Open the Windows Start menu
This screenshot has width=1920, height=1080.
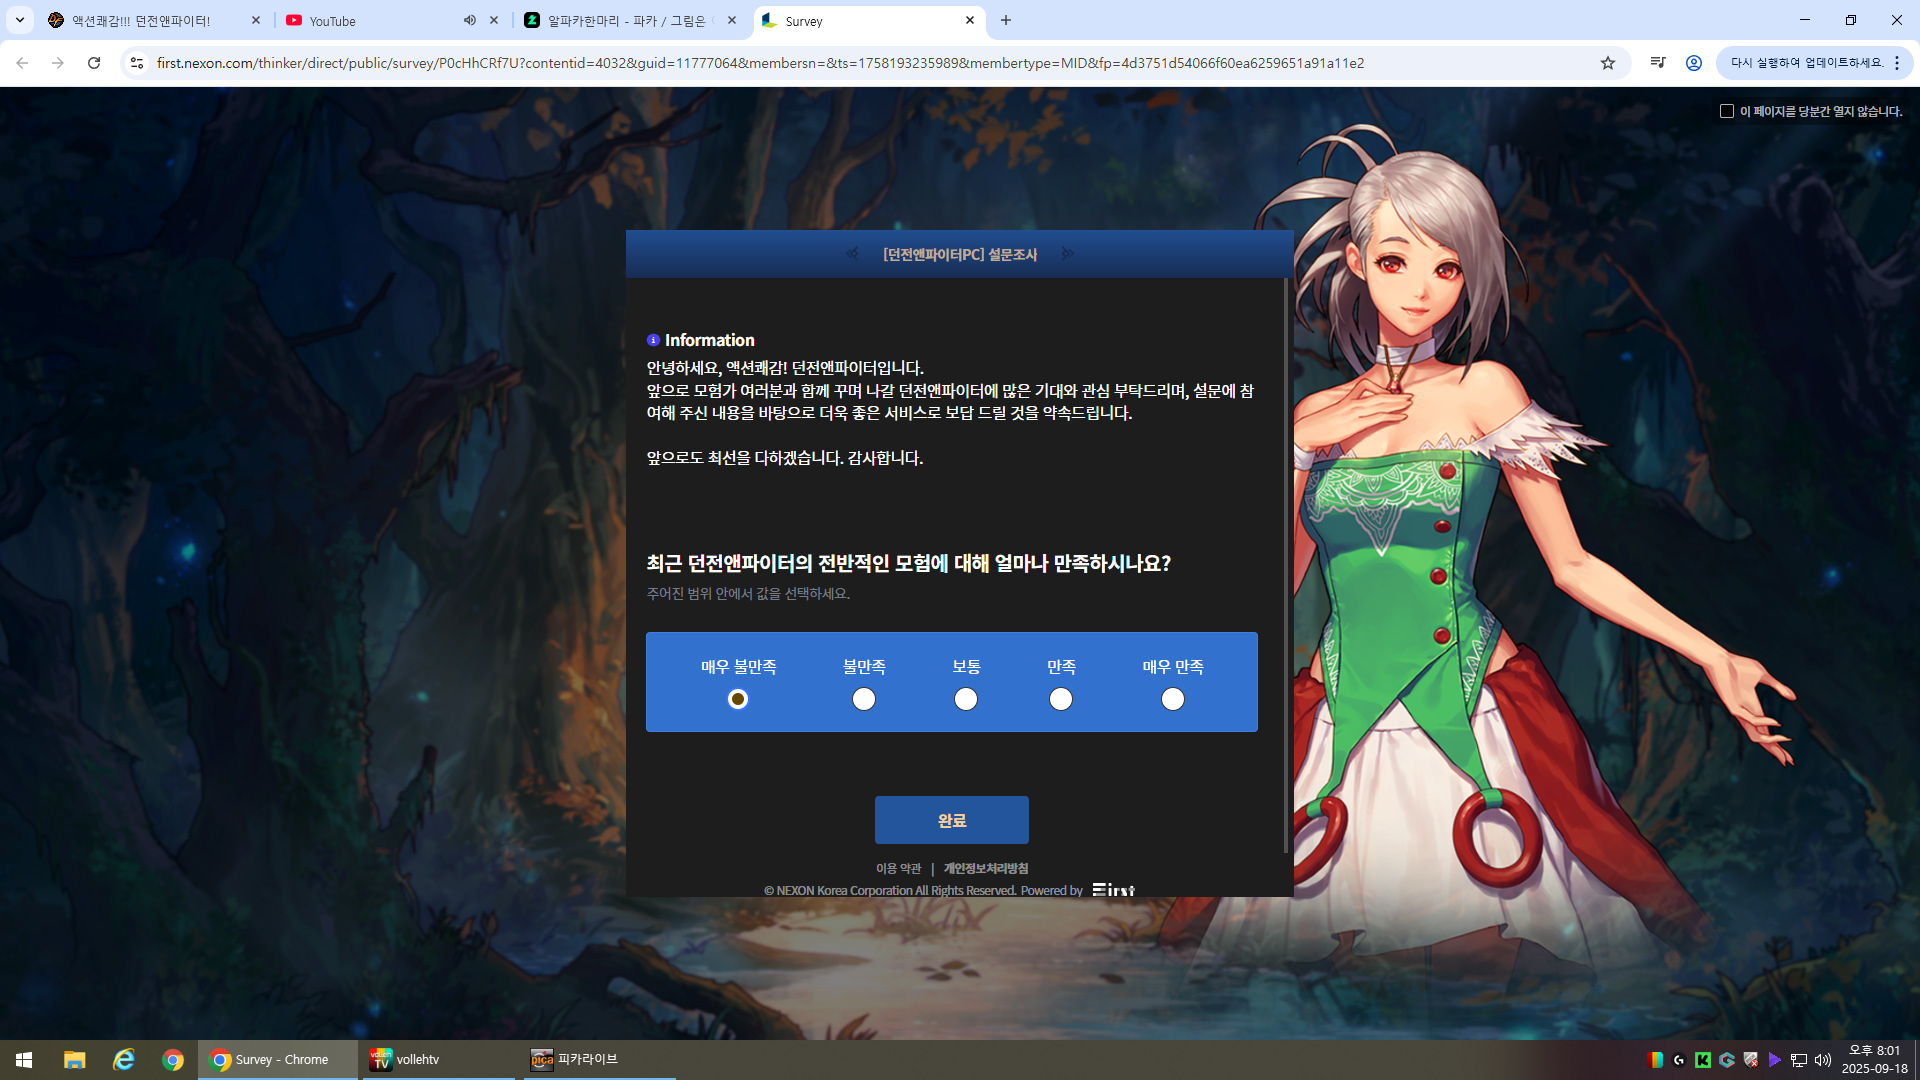coord(24,1060)
